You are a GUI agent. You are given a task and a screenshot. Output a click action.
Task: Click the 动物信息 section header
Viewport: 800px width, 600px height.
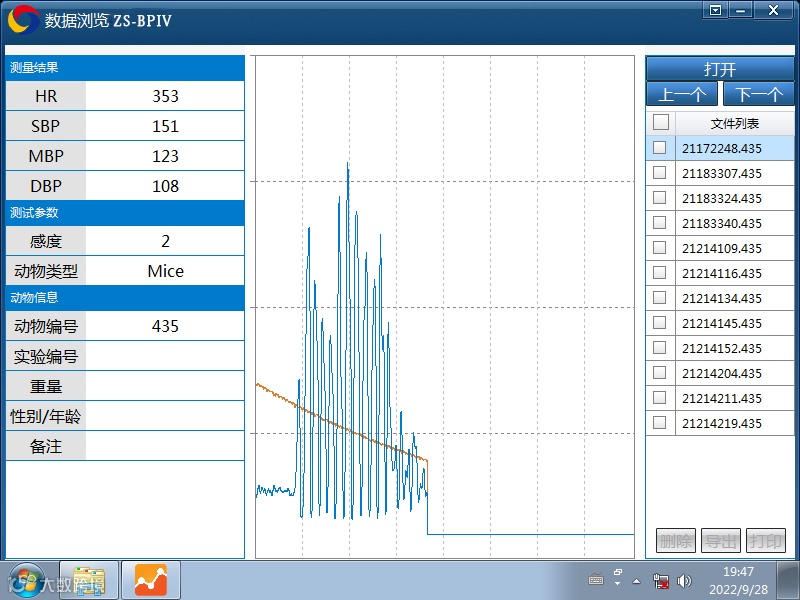point(125,297)
